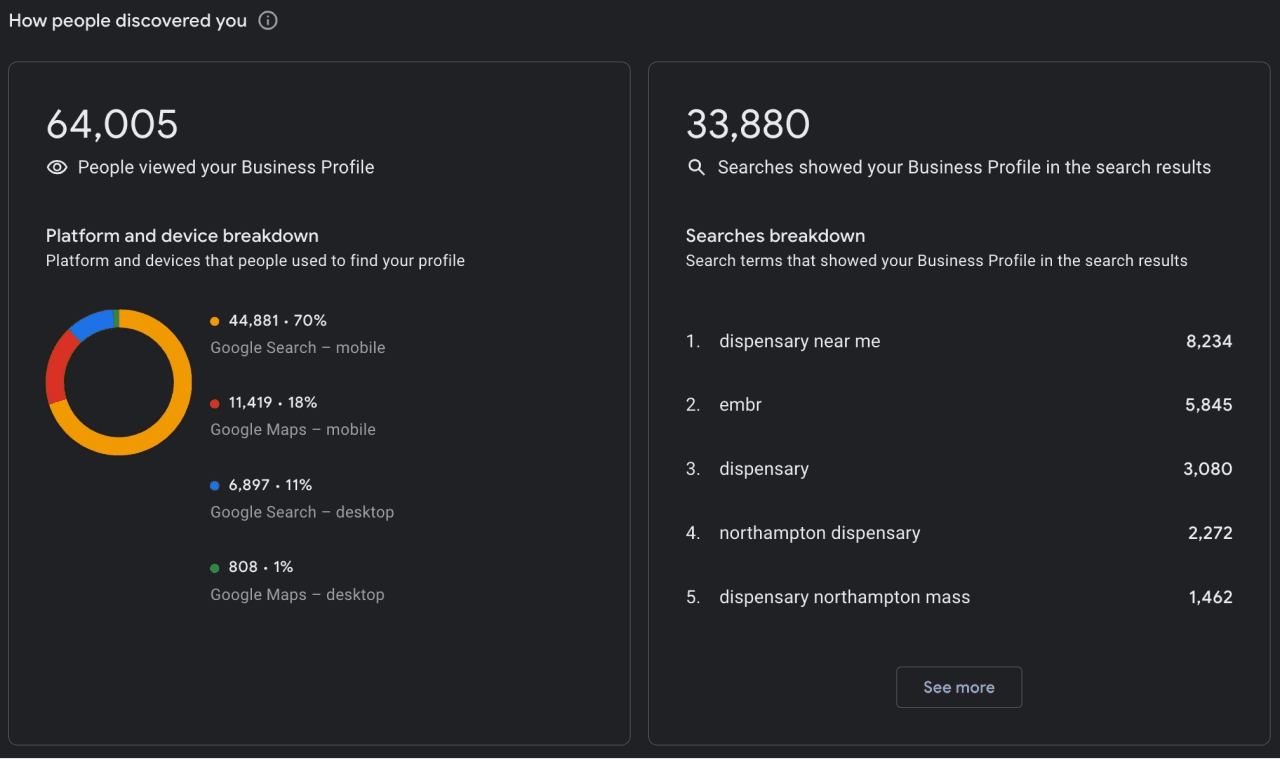The image size is (1280, 759).
Task: Select the 'Google Search – mobile' legend label
Action: 297,348
